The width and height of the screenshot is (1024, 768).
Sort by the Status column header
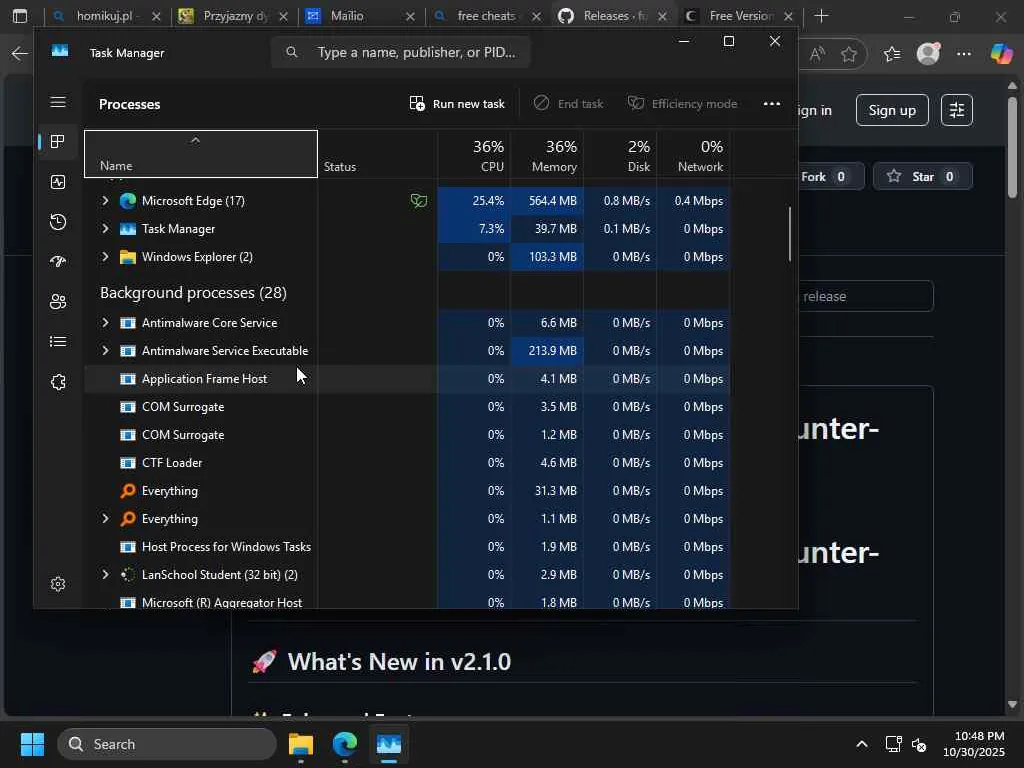[377, 154]
